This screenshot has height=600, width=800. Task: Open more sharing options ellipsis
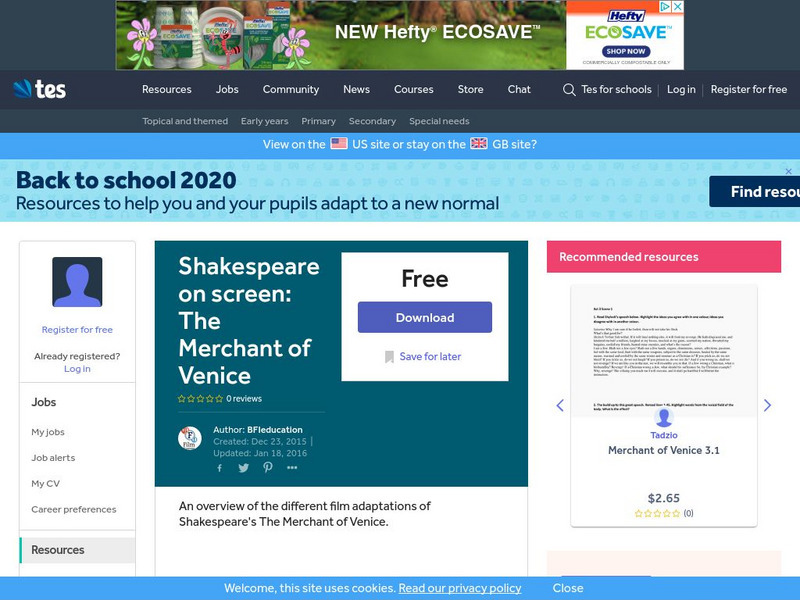pyautogui.click(x=292, y=467)
